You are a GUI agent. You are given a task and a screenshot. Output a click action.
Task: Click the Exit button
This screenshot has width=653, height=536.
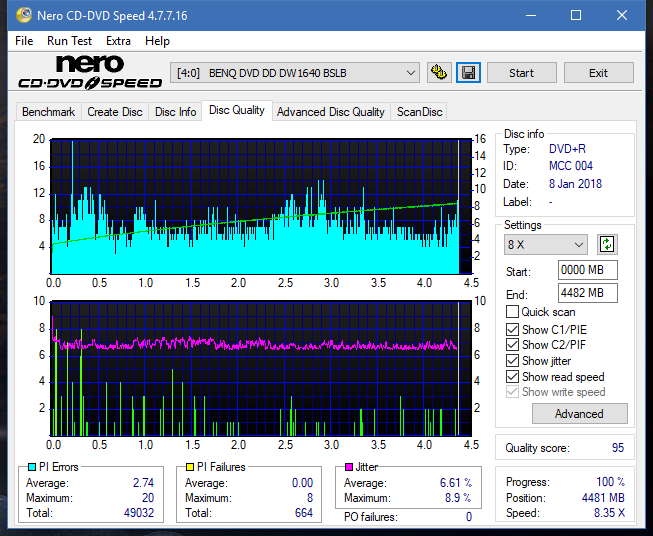click(x=598, y=73)
